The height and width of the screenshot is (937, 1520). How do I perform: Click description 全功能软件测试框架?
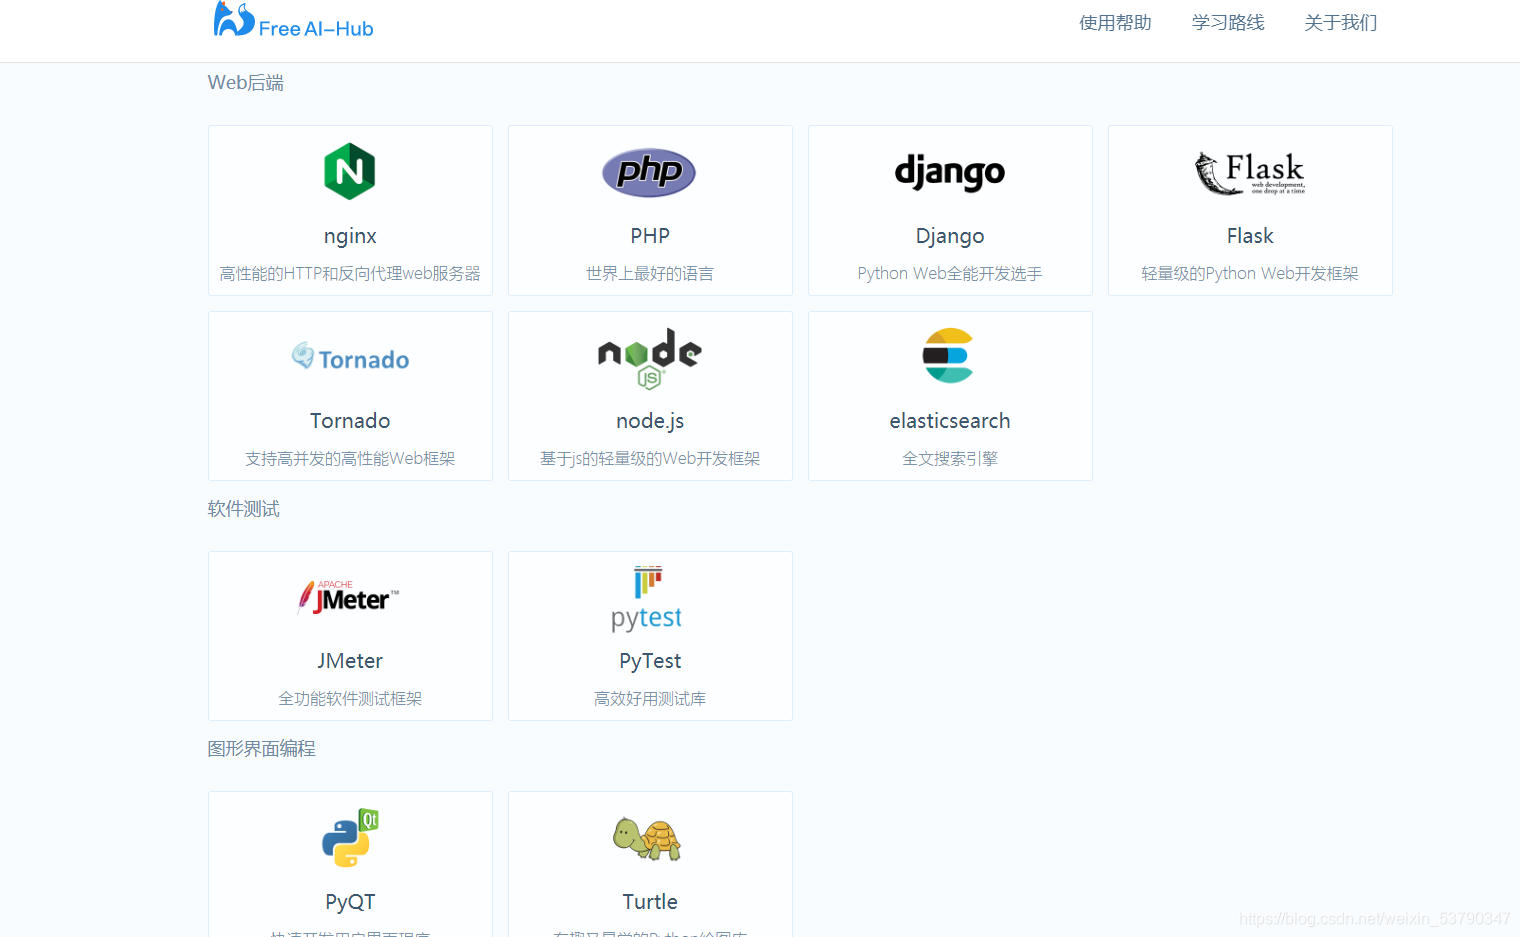pos(350,698)
